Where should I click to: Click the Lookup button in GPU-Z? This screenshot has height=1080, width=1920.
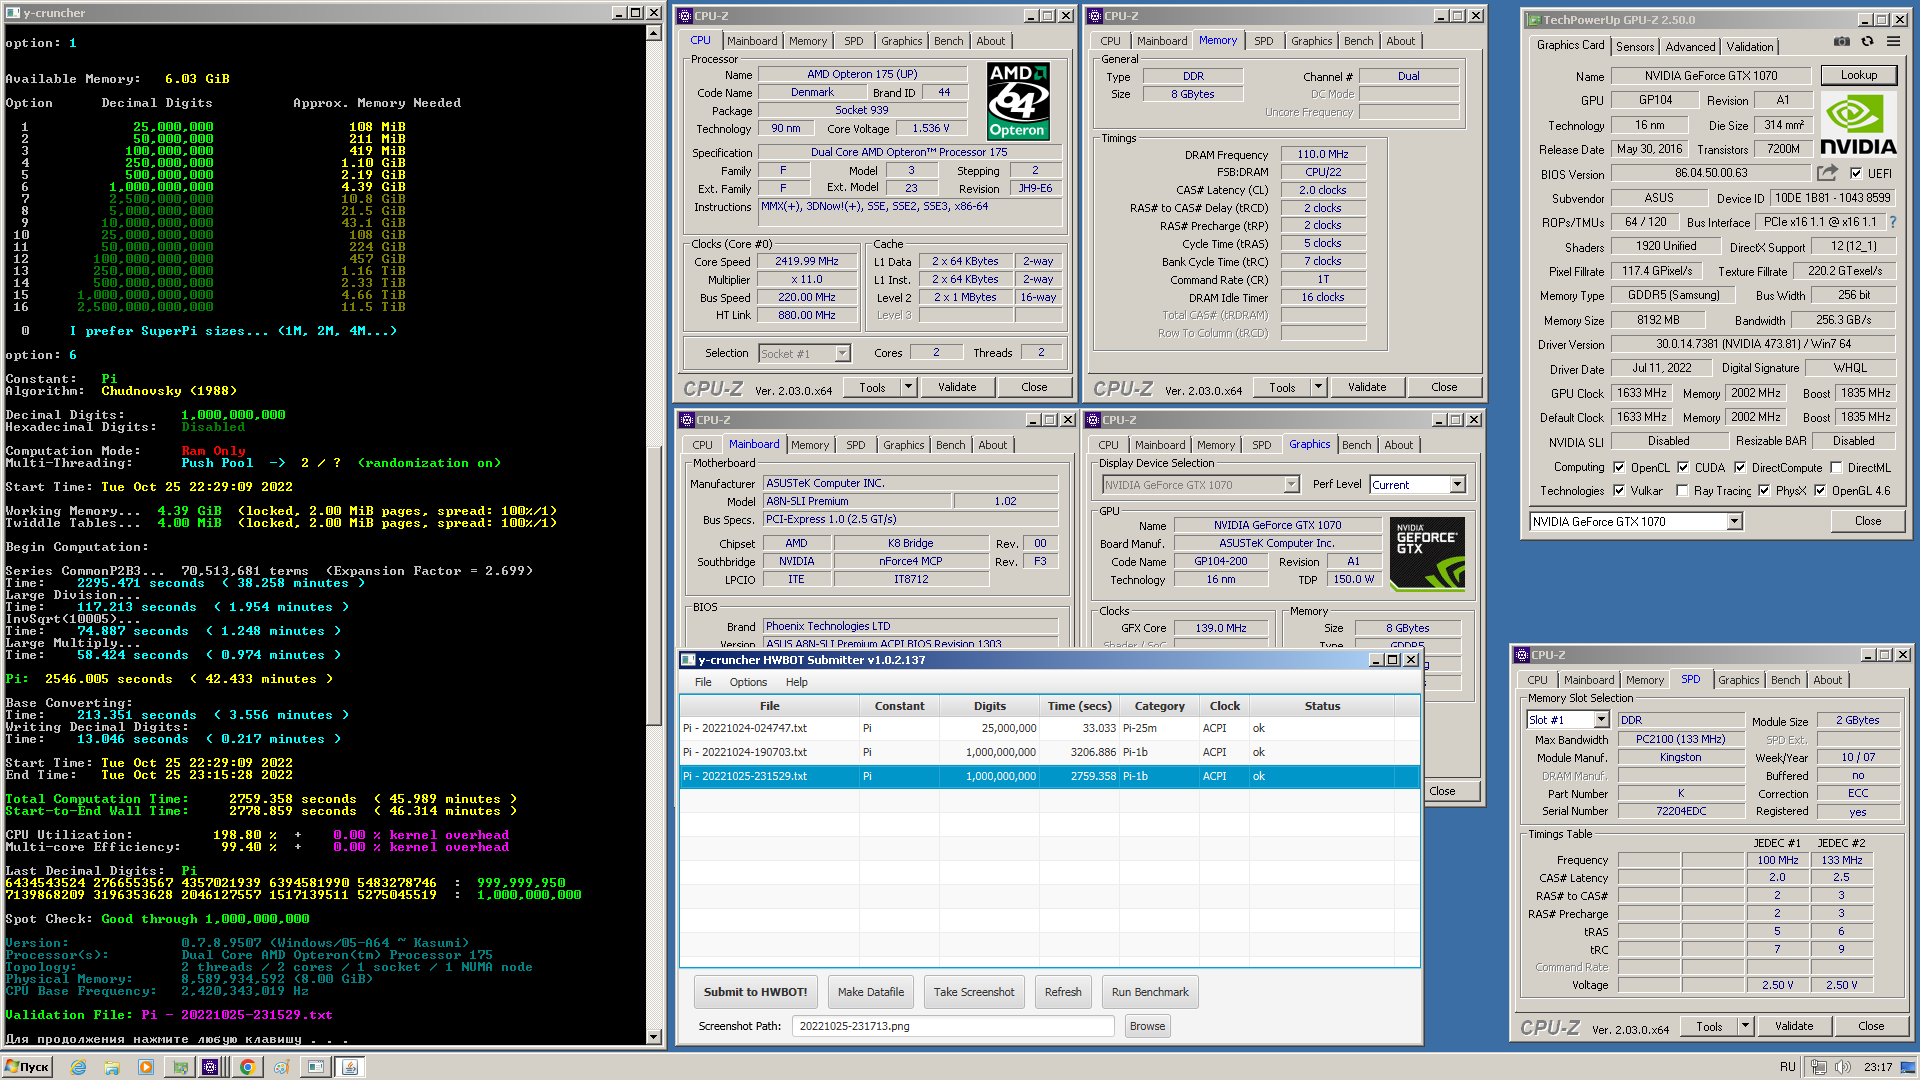coord(1858,75)
